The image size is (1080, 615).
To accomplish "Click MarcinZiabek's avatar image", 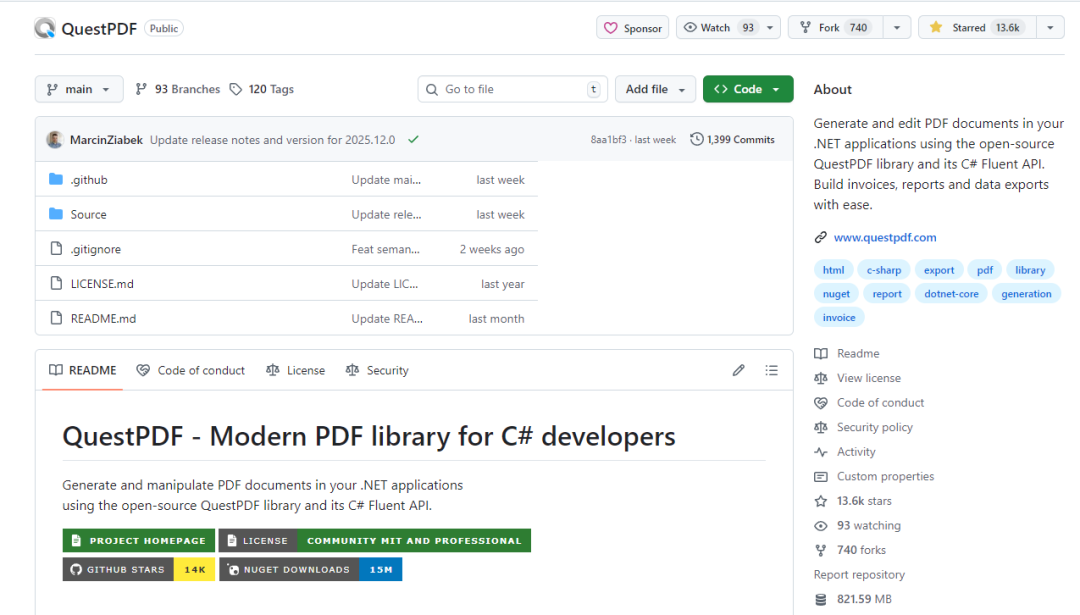I will tap(55, 140).
